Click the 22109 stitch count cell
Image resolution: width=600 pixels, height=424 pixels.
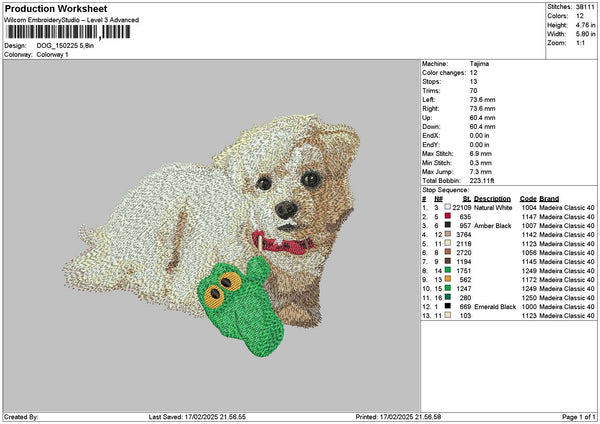[461, 207]
